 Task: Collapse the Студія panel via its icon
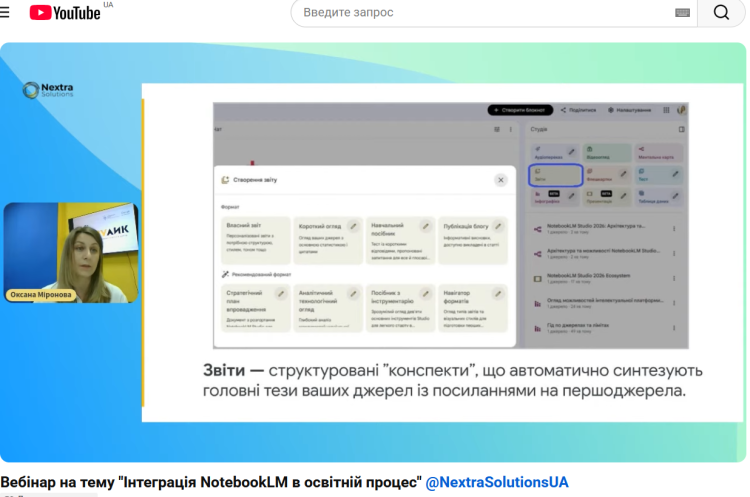click(x=682, y=129)
